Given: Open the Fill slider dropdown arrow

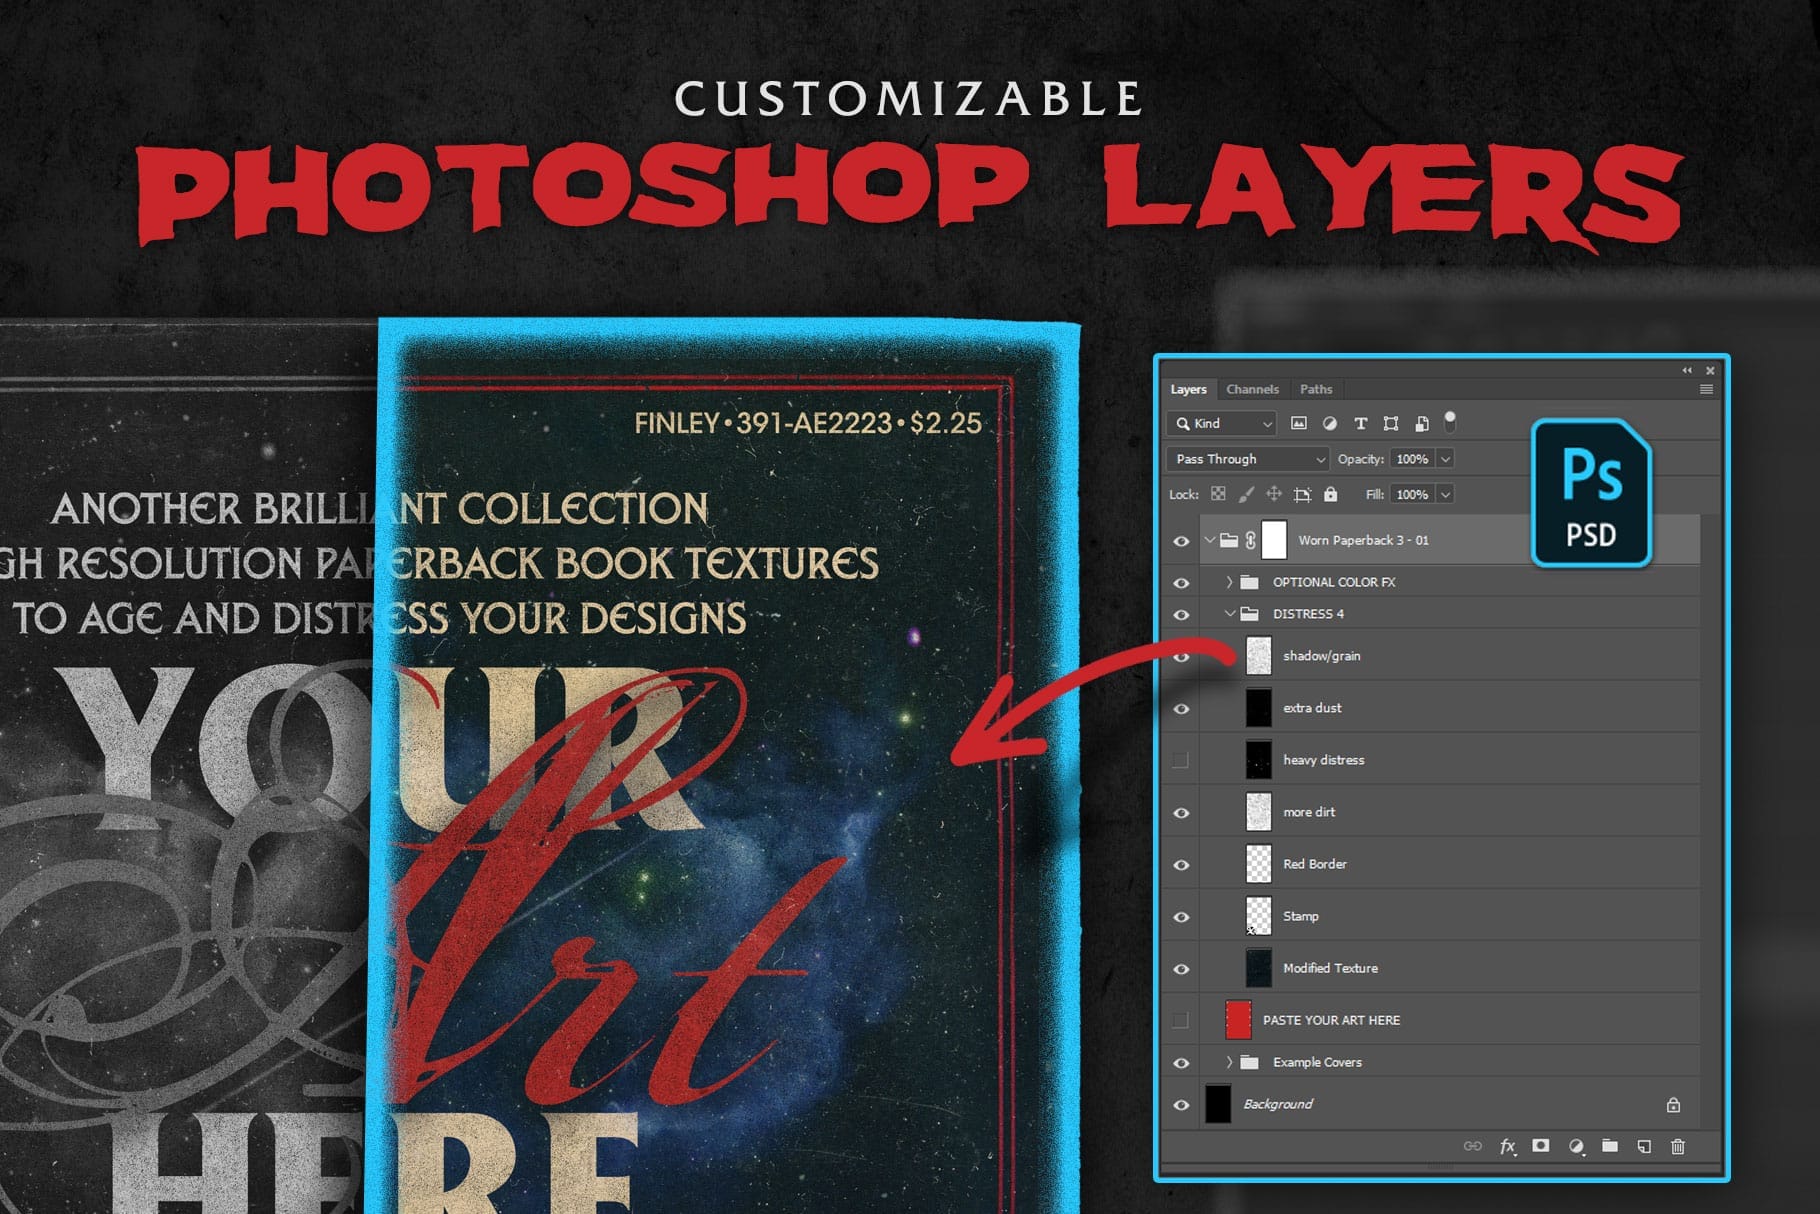Looking at the screenshot, I should pyautogui.click(x=1445, y=494).
